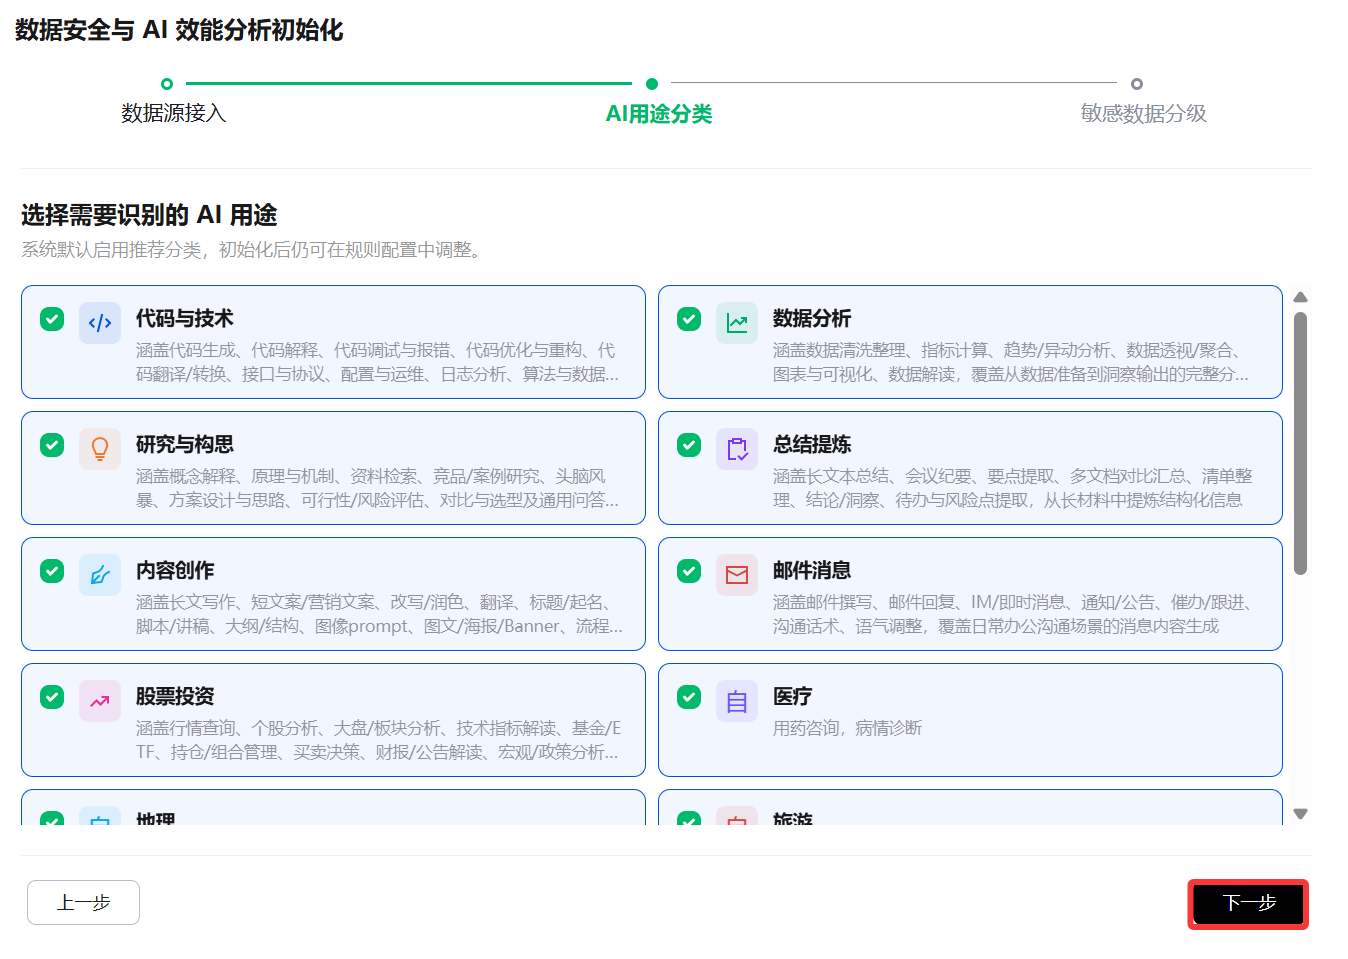Uncheck the 数据分析 checkbox

pos(689,319)
